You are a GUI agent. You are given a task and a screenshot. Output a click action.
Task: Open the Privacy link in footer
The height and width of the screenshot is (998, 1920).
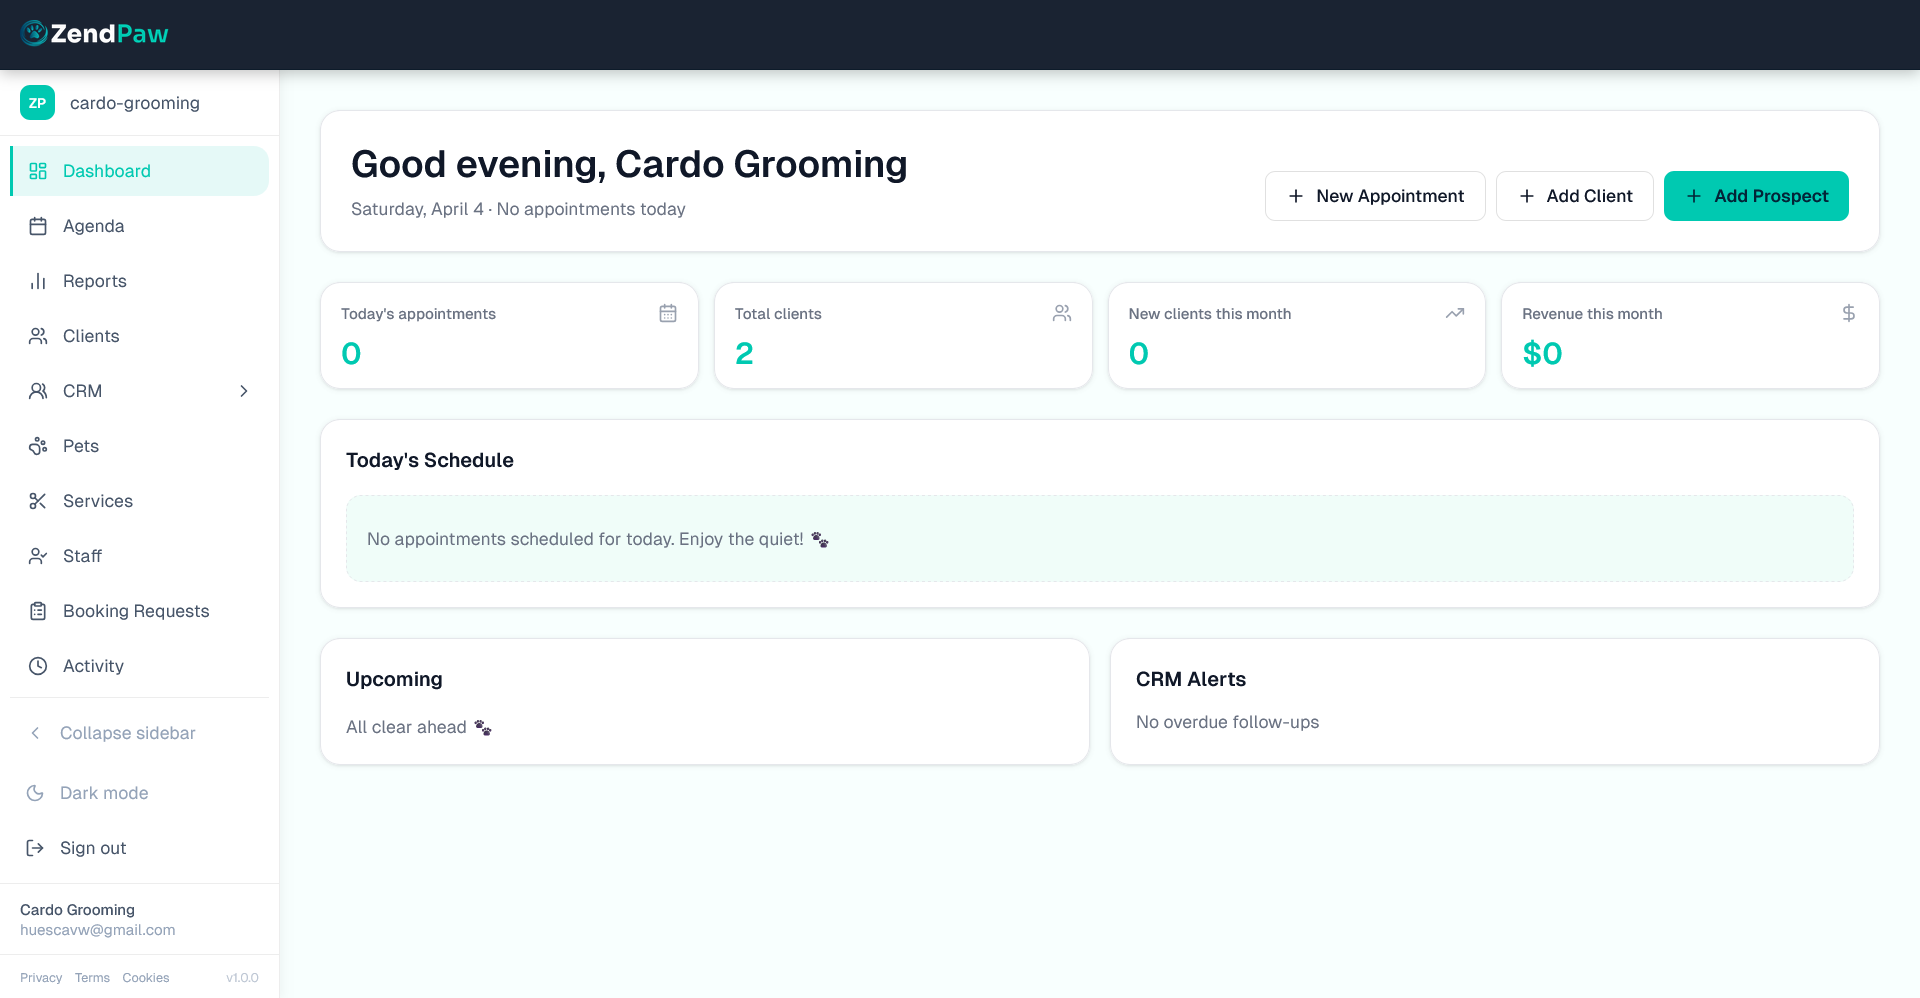click(41, 978)
